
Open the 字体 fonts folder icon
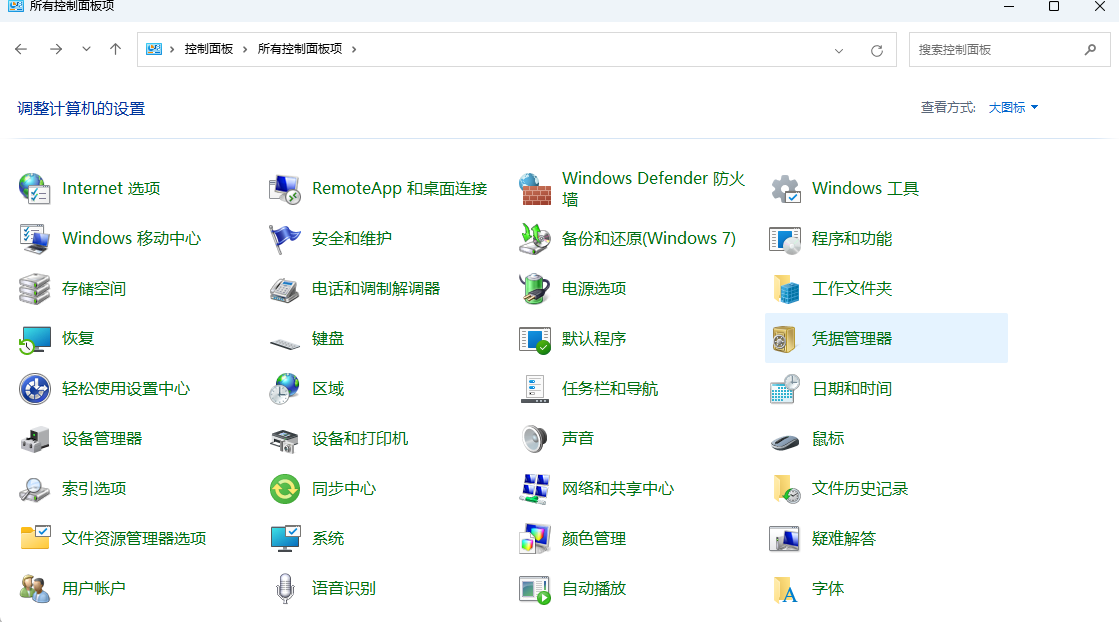[785, 588]
